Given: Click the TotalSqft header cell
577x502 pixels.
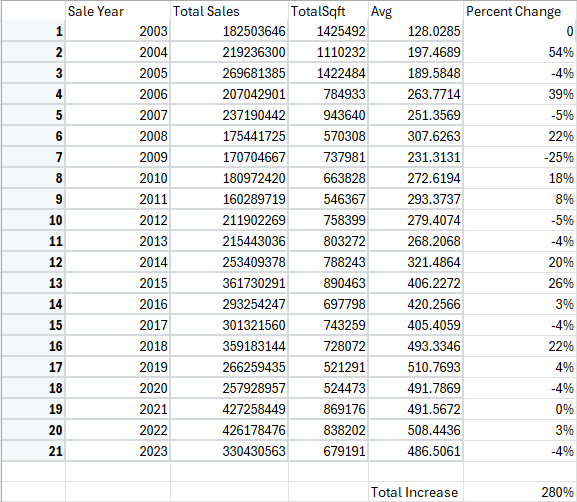Looking at the screenshot, I should (328, 11).
